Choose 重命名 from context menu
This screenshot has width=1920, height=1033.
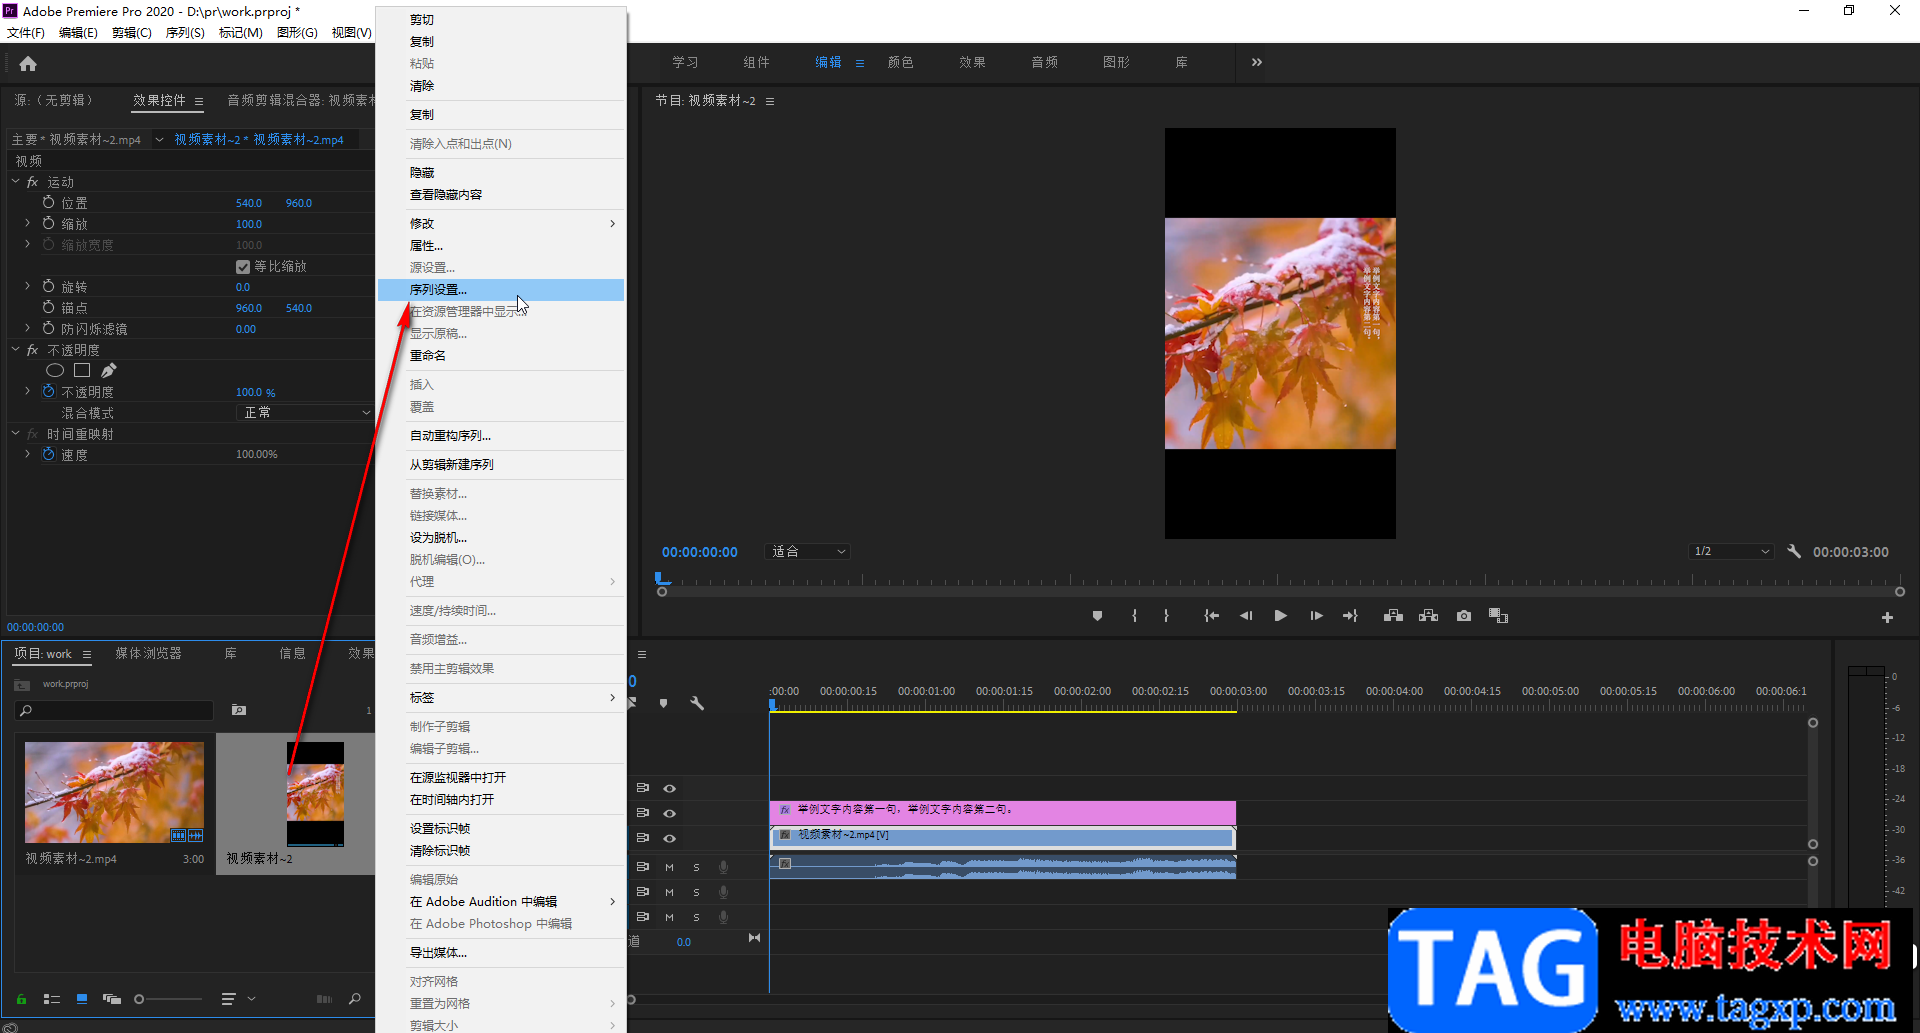click(500, 355)
